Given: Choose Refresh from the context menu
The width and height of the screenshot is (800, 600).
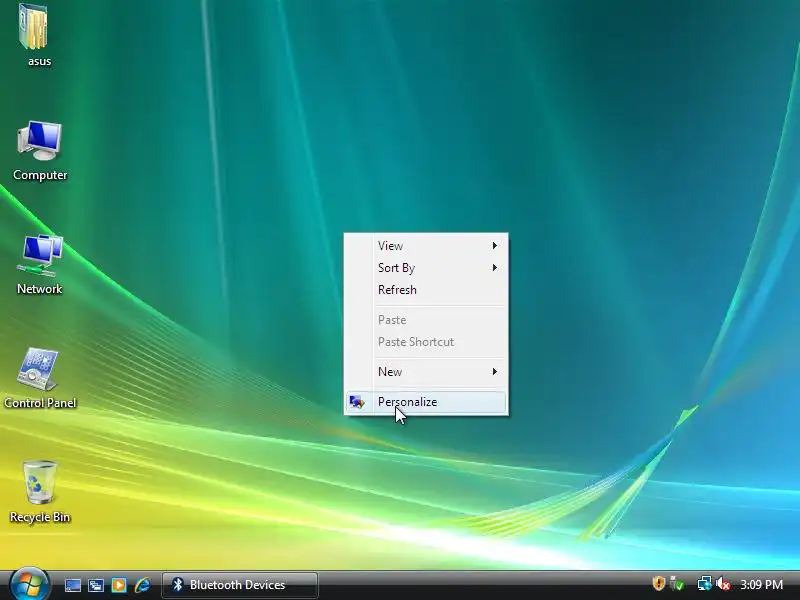Looking at the screenshot, I should (426, 289).
